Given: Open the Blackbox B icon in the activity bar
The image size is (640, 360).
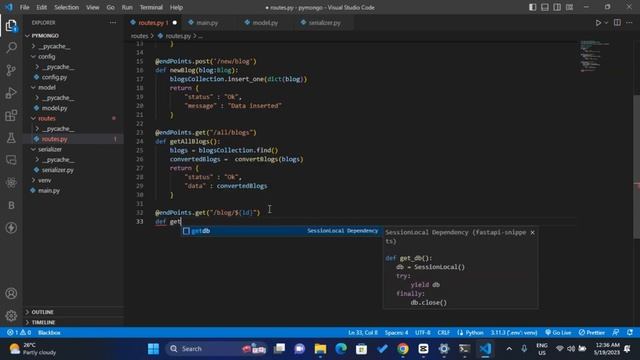Looking at the screenshot, I should 11,205.
